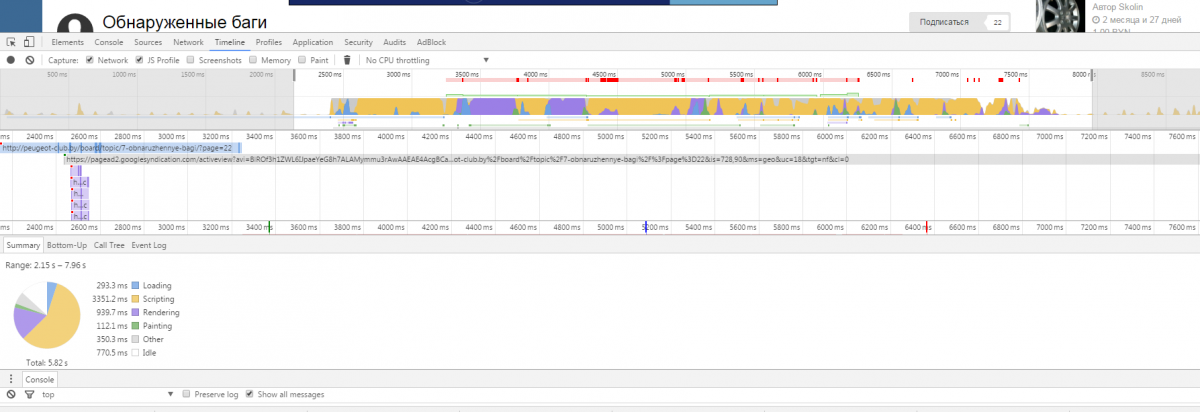Clear the timeline recording
The height and width of the screenshot is (412, 1200).
29,60
